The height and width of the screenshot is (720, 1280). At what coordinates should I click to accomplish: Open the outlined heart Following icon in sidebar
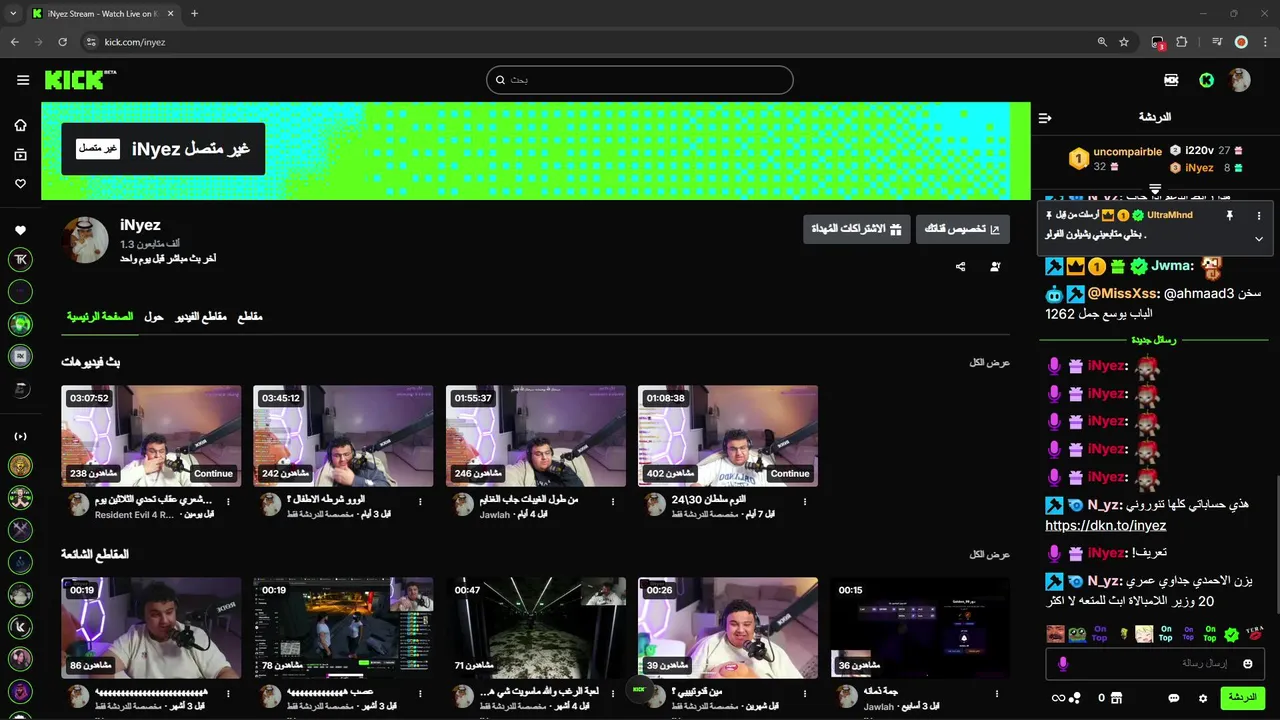(20, 184)
